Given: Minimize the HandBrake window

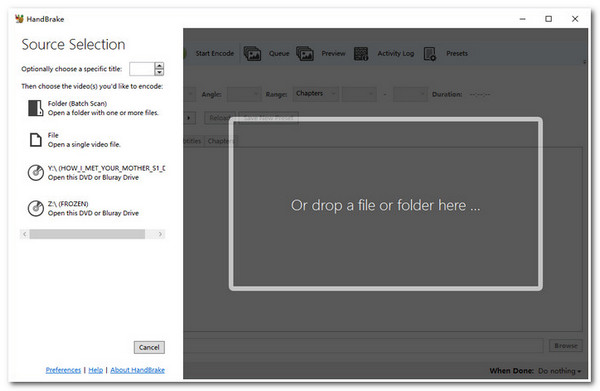Looking at the screenshot, I should point(522,19).
